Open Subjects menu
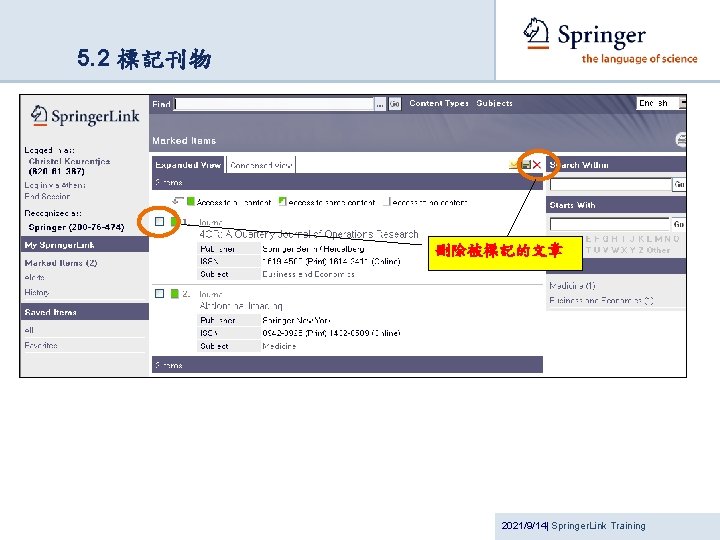This screenshot has height=540, width=720. click(x=494, y=103)
